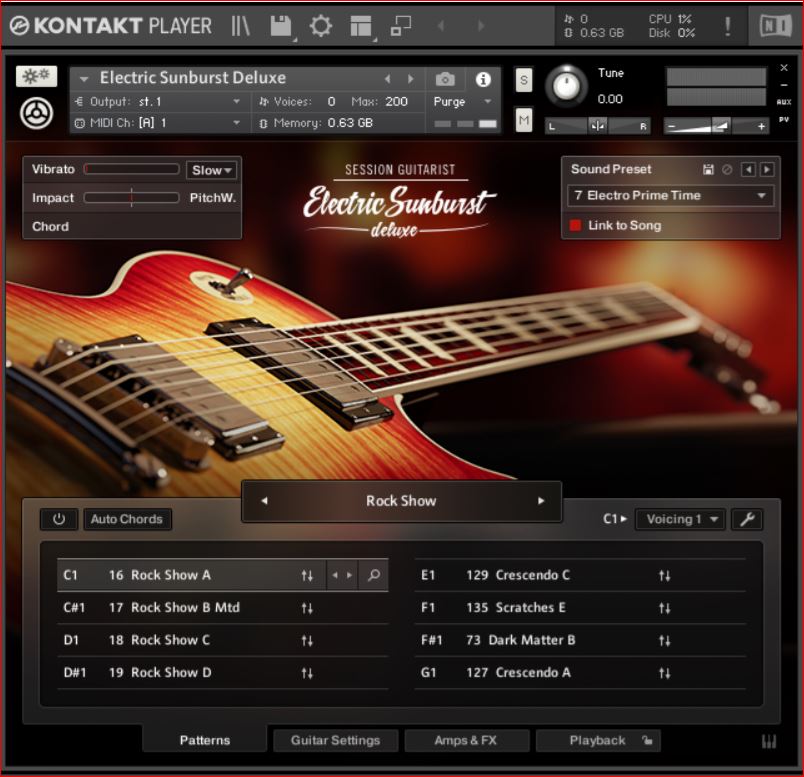Click the snowflake instrument options icon
Image resolution: width=804 pixels, height=777 pixels.
36,76
